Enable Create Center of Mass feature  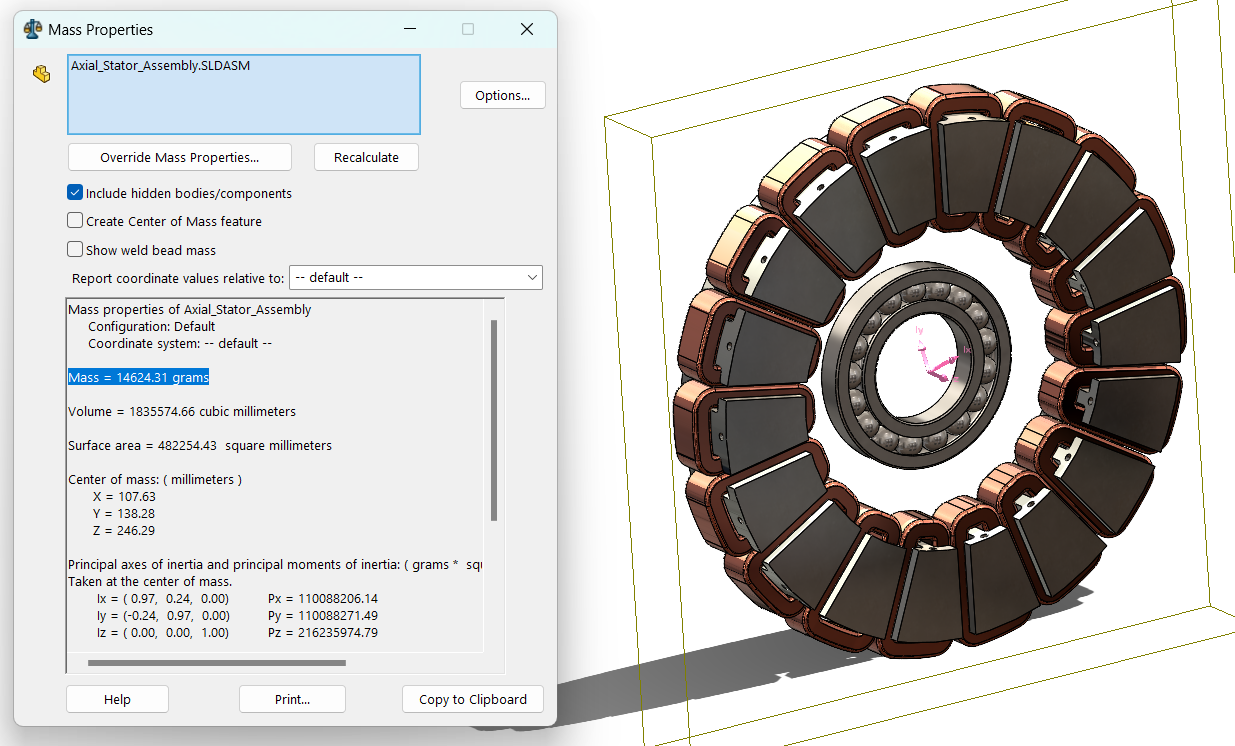[x=75, y=221]
